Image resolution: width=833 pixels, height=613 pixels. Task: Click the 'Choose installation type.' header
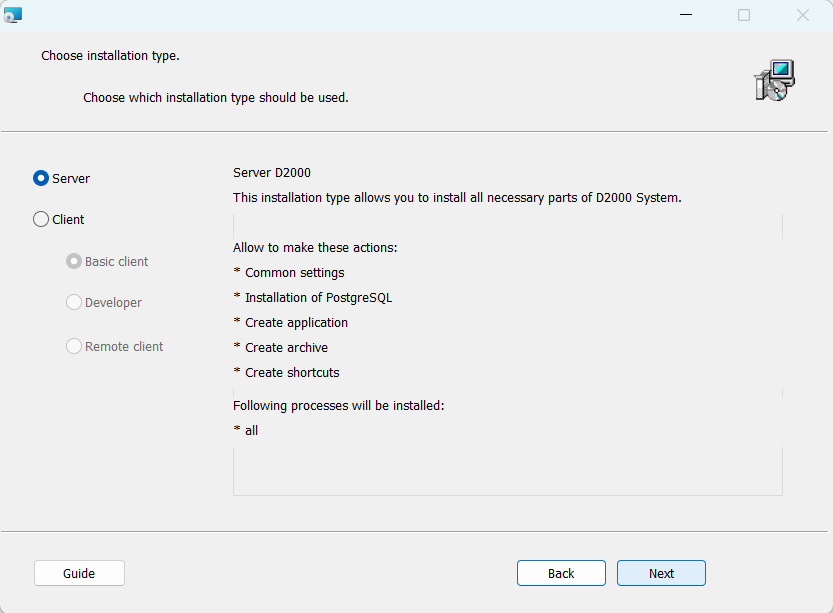tap(110, 55)
